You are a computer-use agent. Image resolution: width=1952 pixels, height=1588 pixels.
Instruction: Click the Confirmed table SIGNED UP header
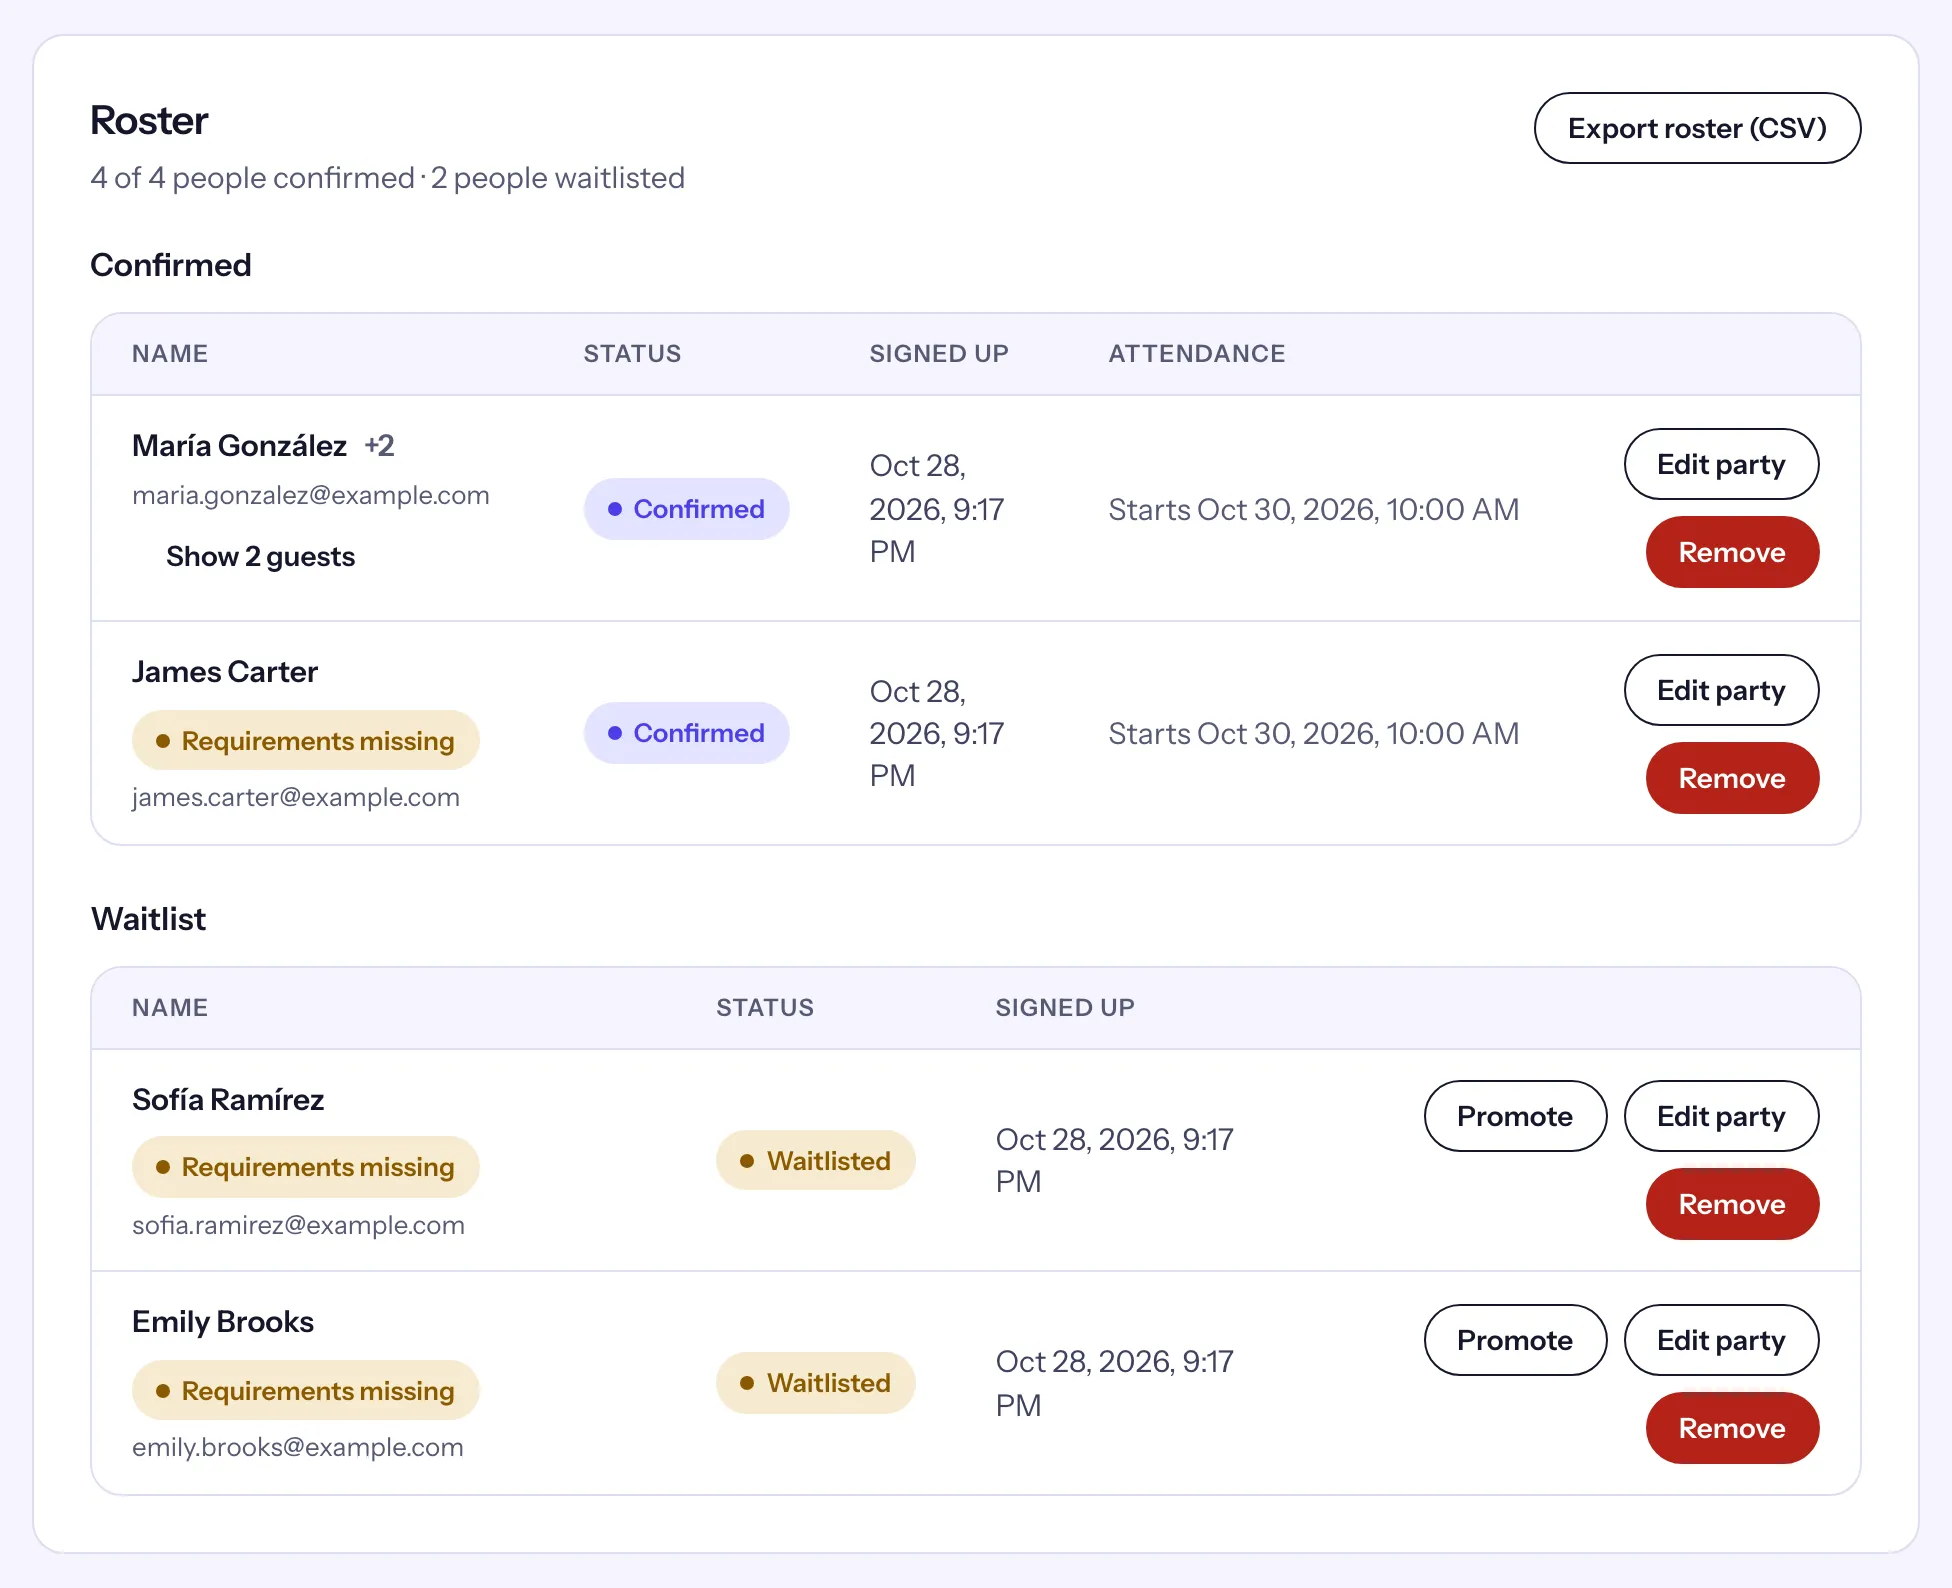click(x=939, y=353)
